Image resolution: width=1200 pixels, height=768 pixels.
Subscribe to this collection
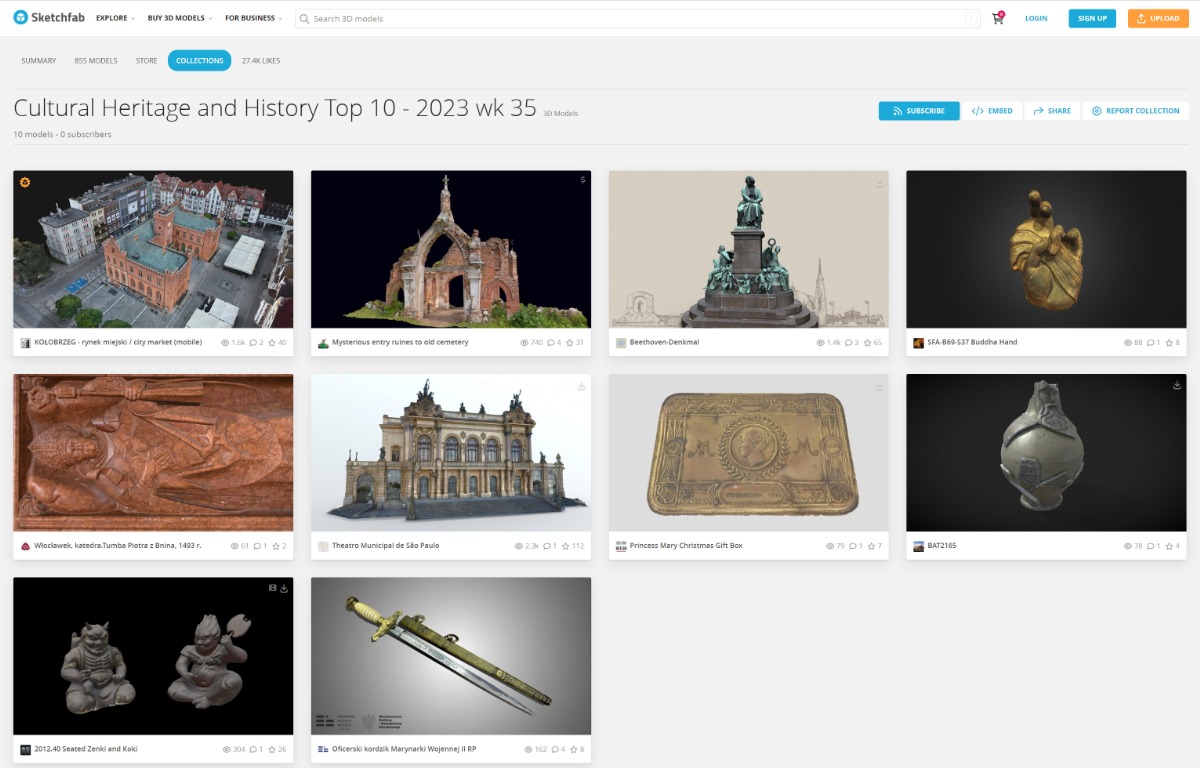(918, 111)
